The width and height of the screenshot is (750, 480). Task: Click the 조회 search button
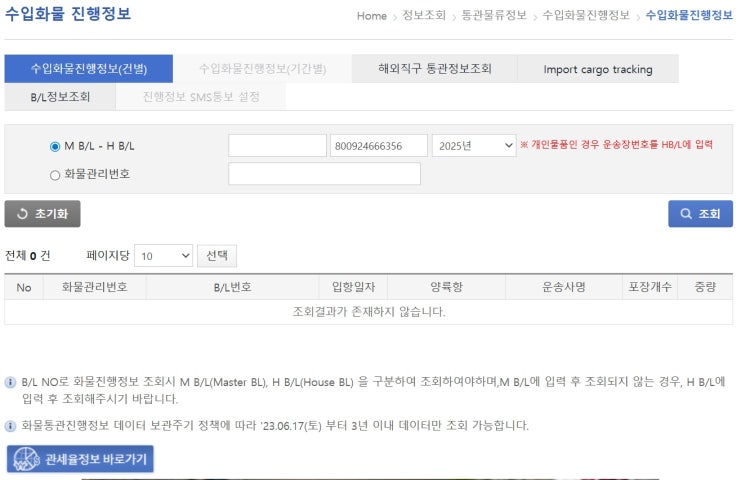(700, 214)
